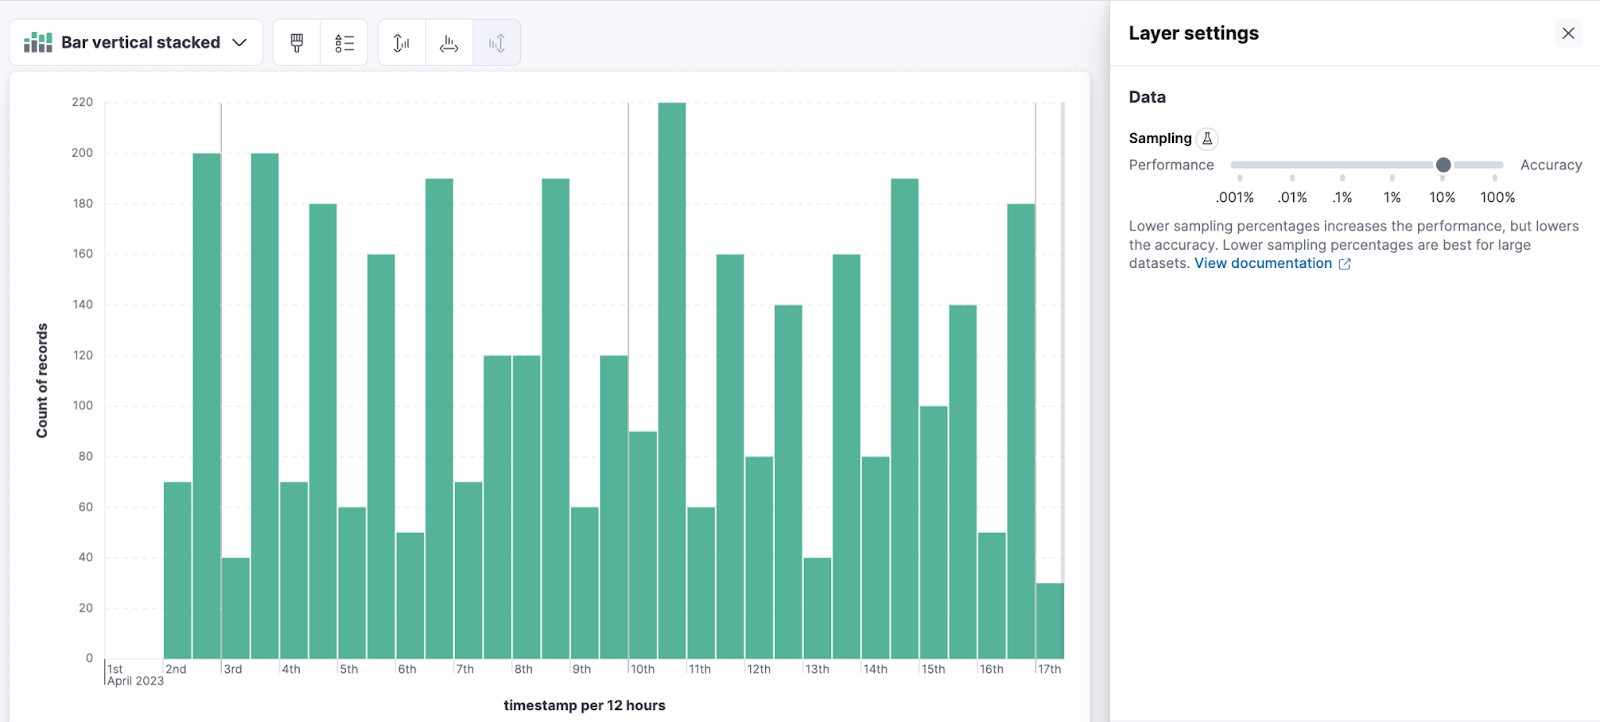This screenshot has height=722, width=1600.
Task: Set sampling to the 100% tick
Action: coord(1495,178)
